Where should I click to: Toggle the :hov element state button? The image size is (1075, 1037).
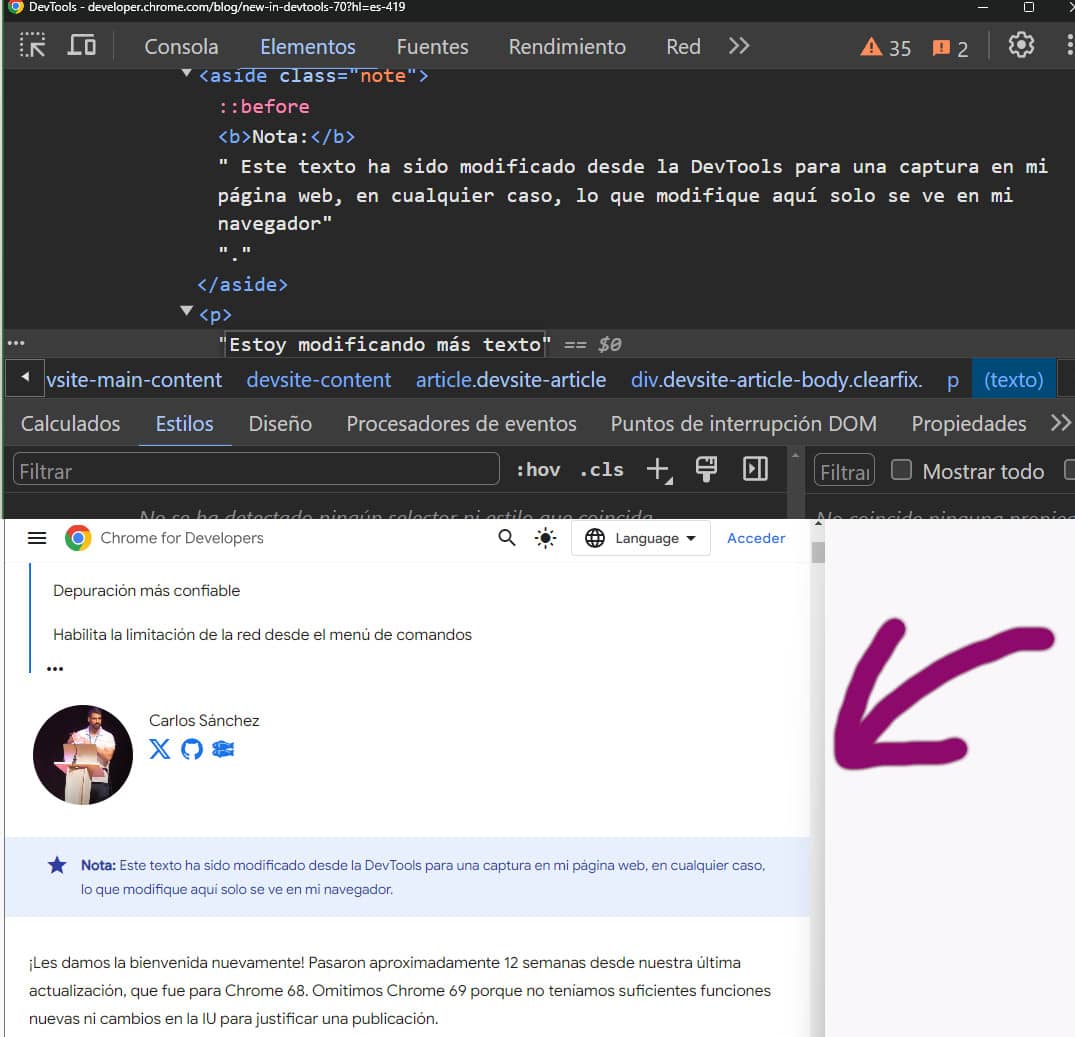pyautogui.click(x=538, y=470)
